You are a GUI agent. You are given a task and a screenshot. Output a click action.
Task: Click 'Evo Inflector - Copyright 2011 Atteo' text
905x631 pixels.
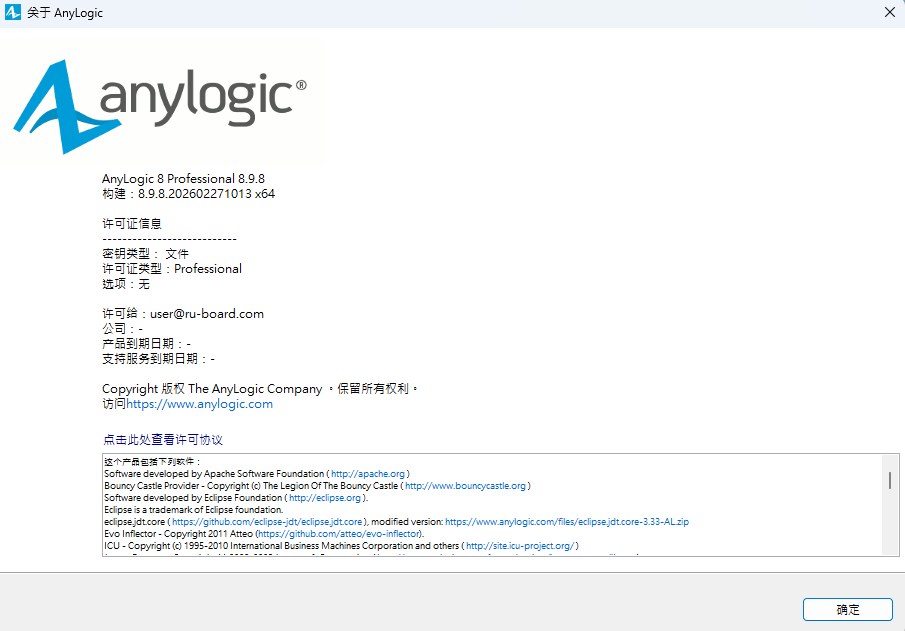[x=178, y=534]
